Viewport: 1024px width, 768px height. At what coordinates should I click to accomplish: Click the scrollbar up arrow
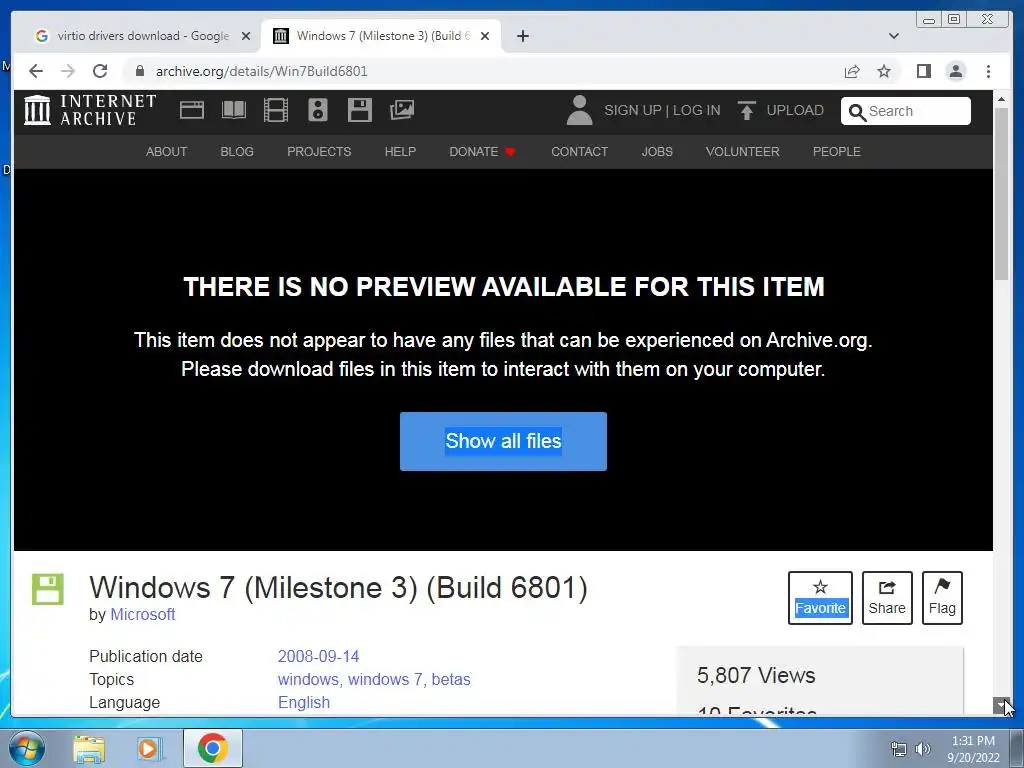[x=1001, y=99]
